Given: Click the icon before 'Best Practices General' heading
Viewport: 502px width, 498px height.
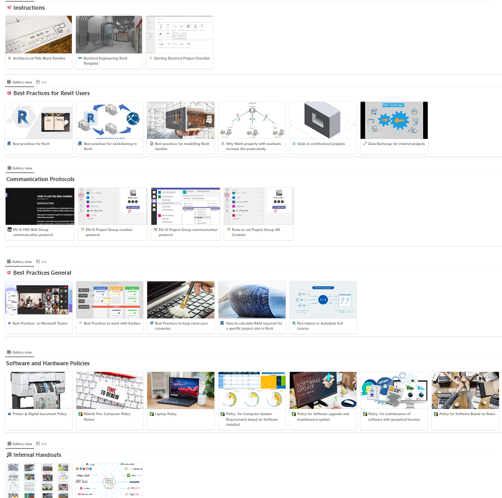Looking at the screenshot, I should pos(9,273).
